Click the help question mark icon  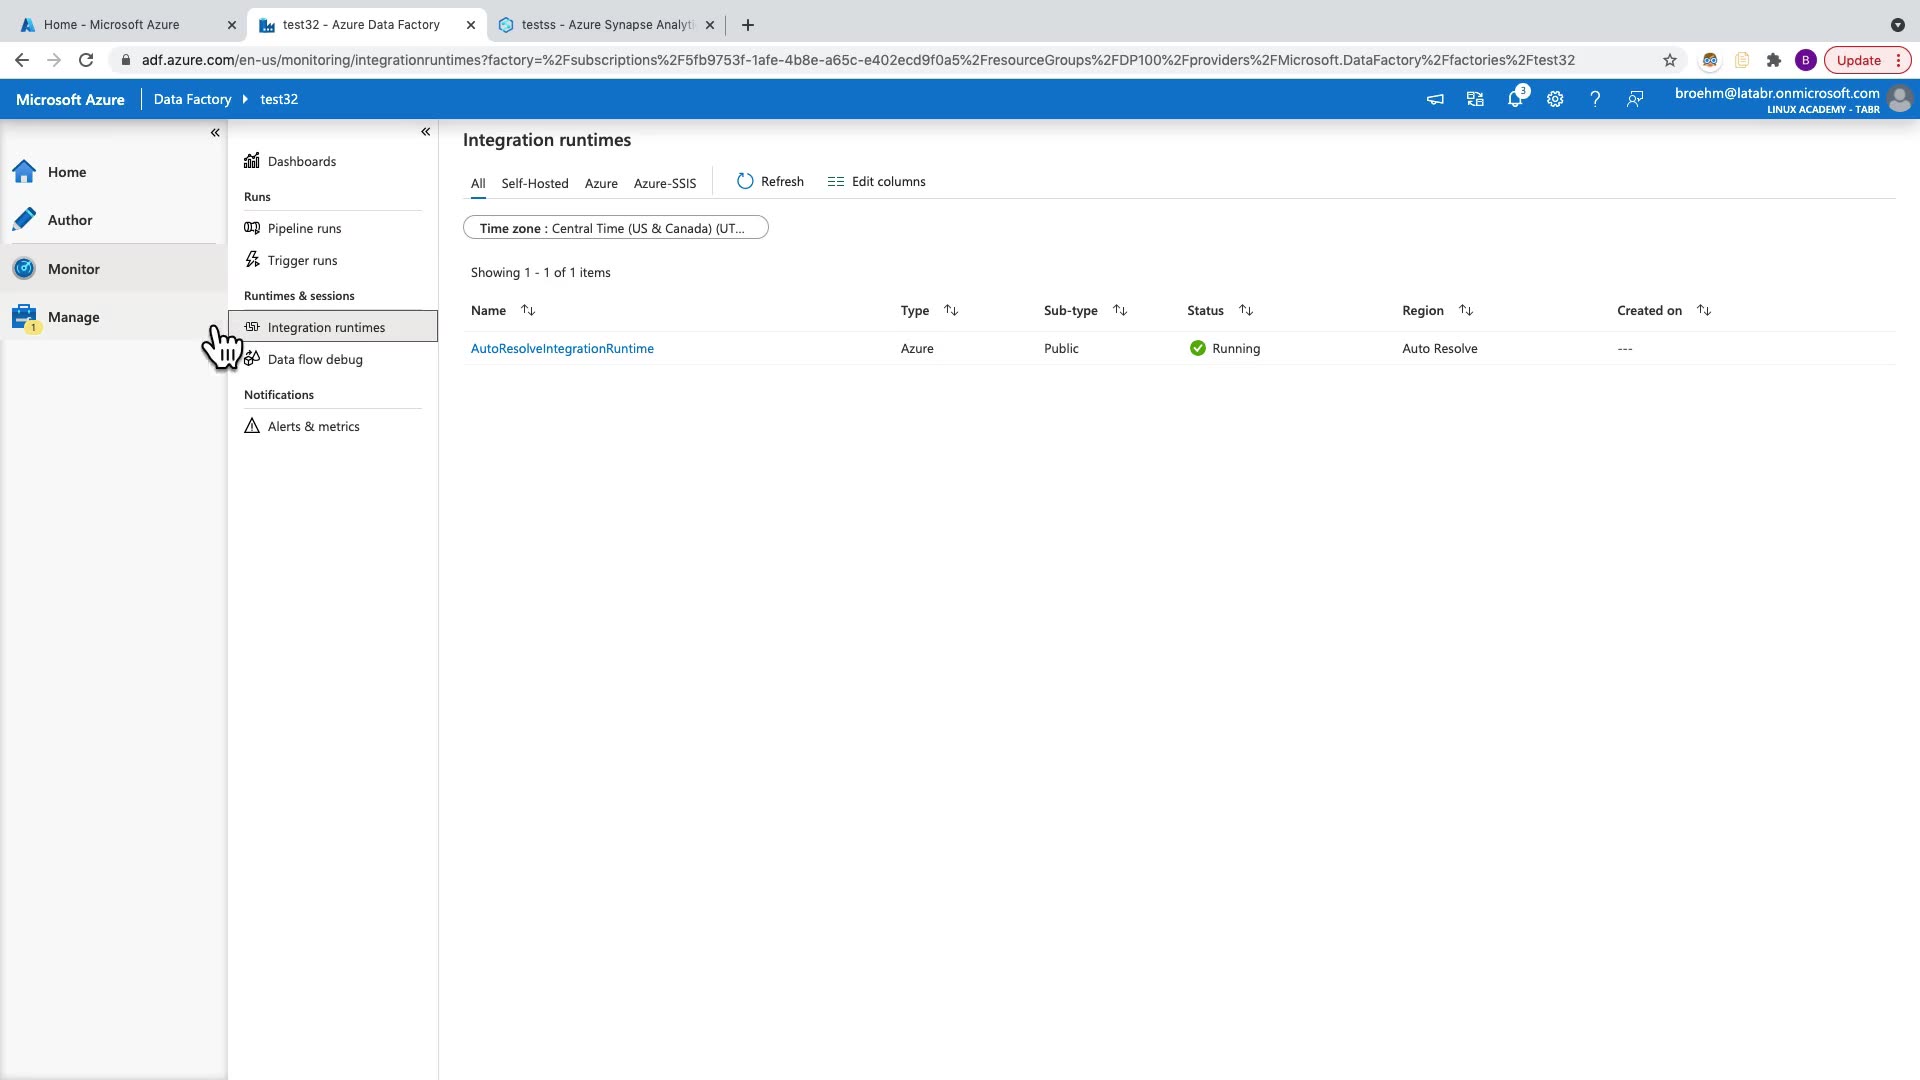(1595, 99)
